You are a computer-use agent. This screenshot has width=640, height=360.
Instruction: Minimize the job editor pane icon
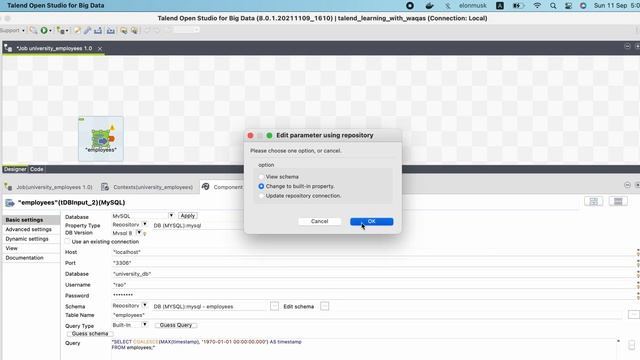[627, 47]
